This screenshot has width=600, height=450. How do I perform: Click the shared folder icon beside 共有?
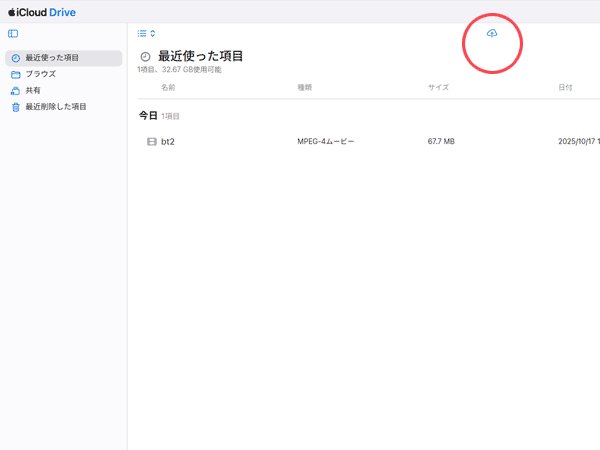[x=15, y=90]
